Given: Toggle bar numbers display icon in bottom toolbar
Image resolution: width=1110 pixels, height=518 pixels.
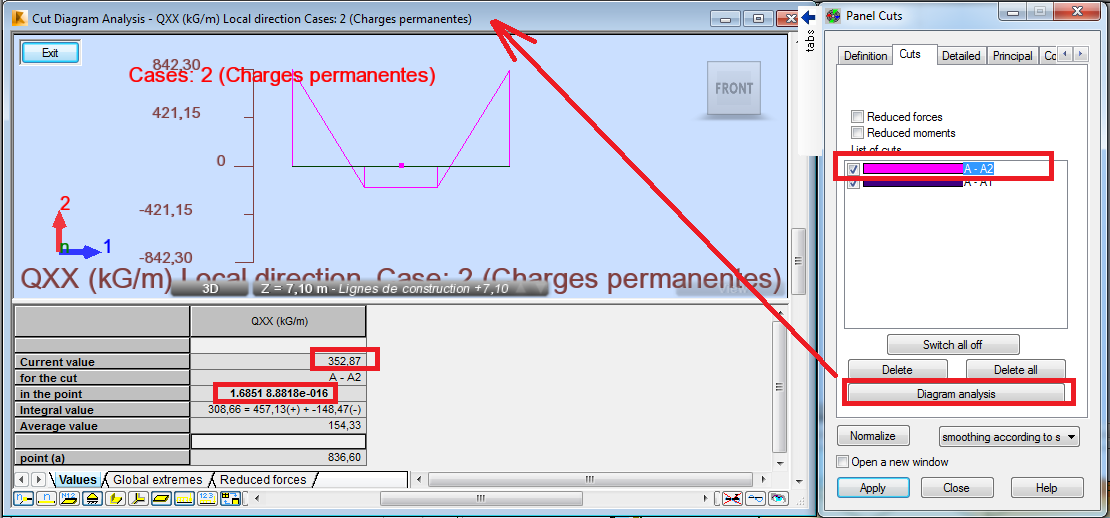Looking at the screenshot, I should pyautogui.click(x=47, y=498).
